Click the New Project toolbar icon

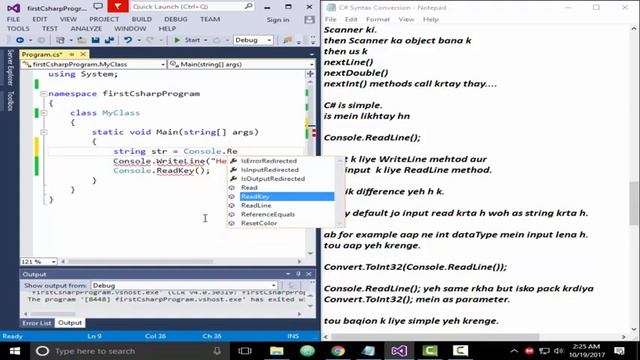(x=60, y=40)
